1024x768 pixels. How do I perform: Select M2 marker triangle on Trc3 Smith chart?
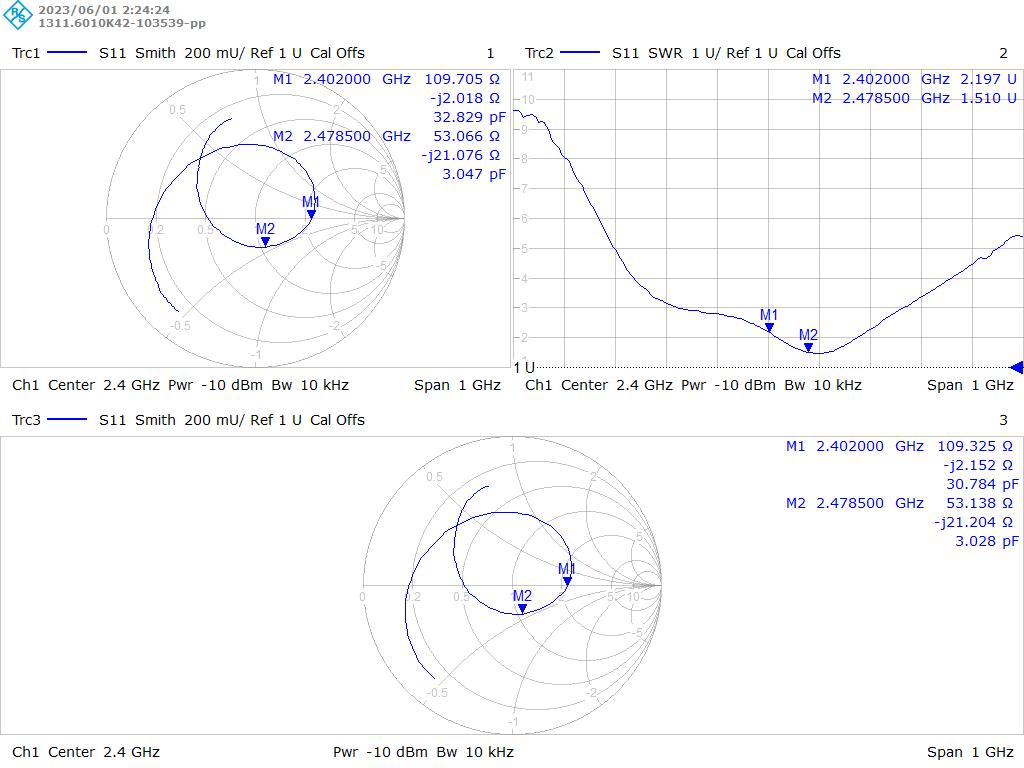(x=522, y=609)
